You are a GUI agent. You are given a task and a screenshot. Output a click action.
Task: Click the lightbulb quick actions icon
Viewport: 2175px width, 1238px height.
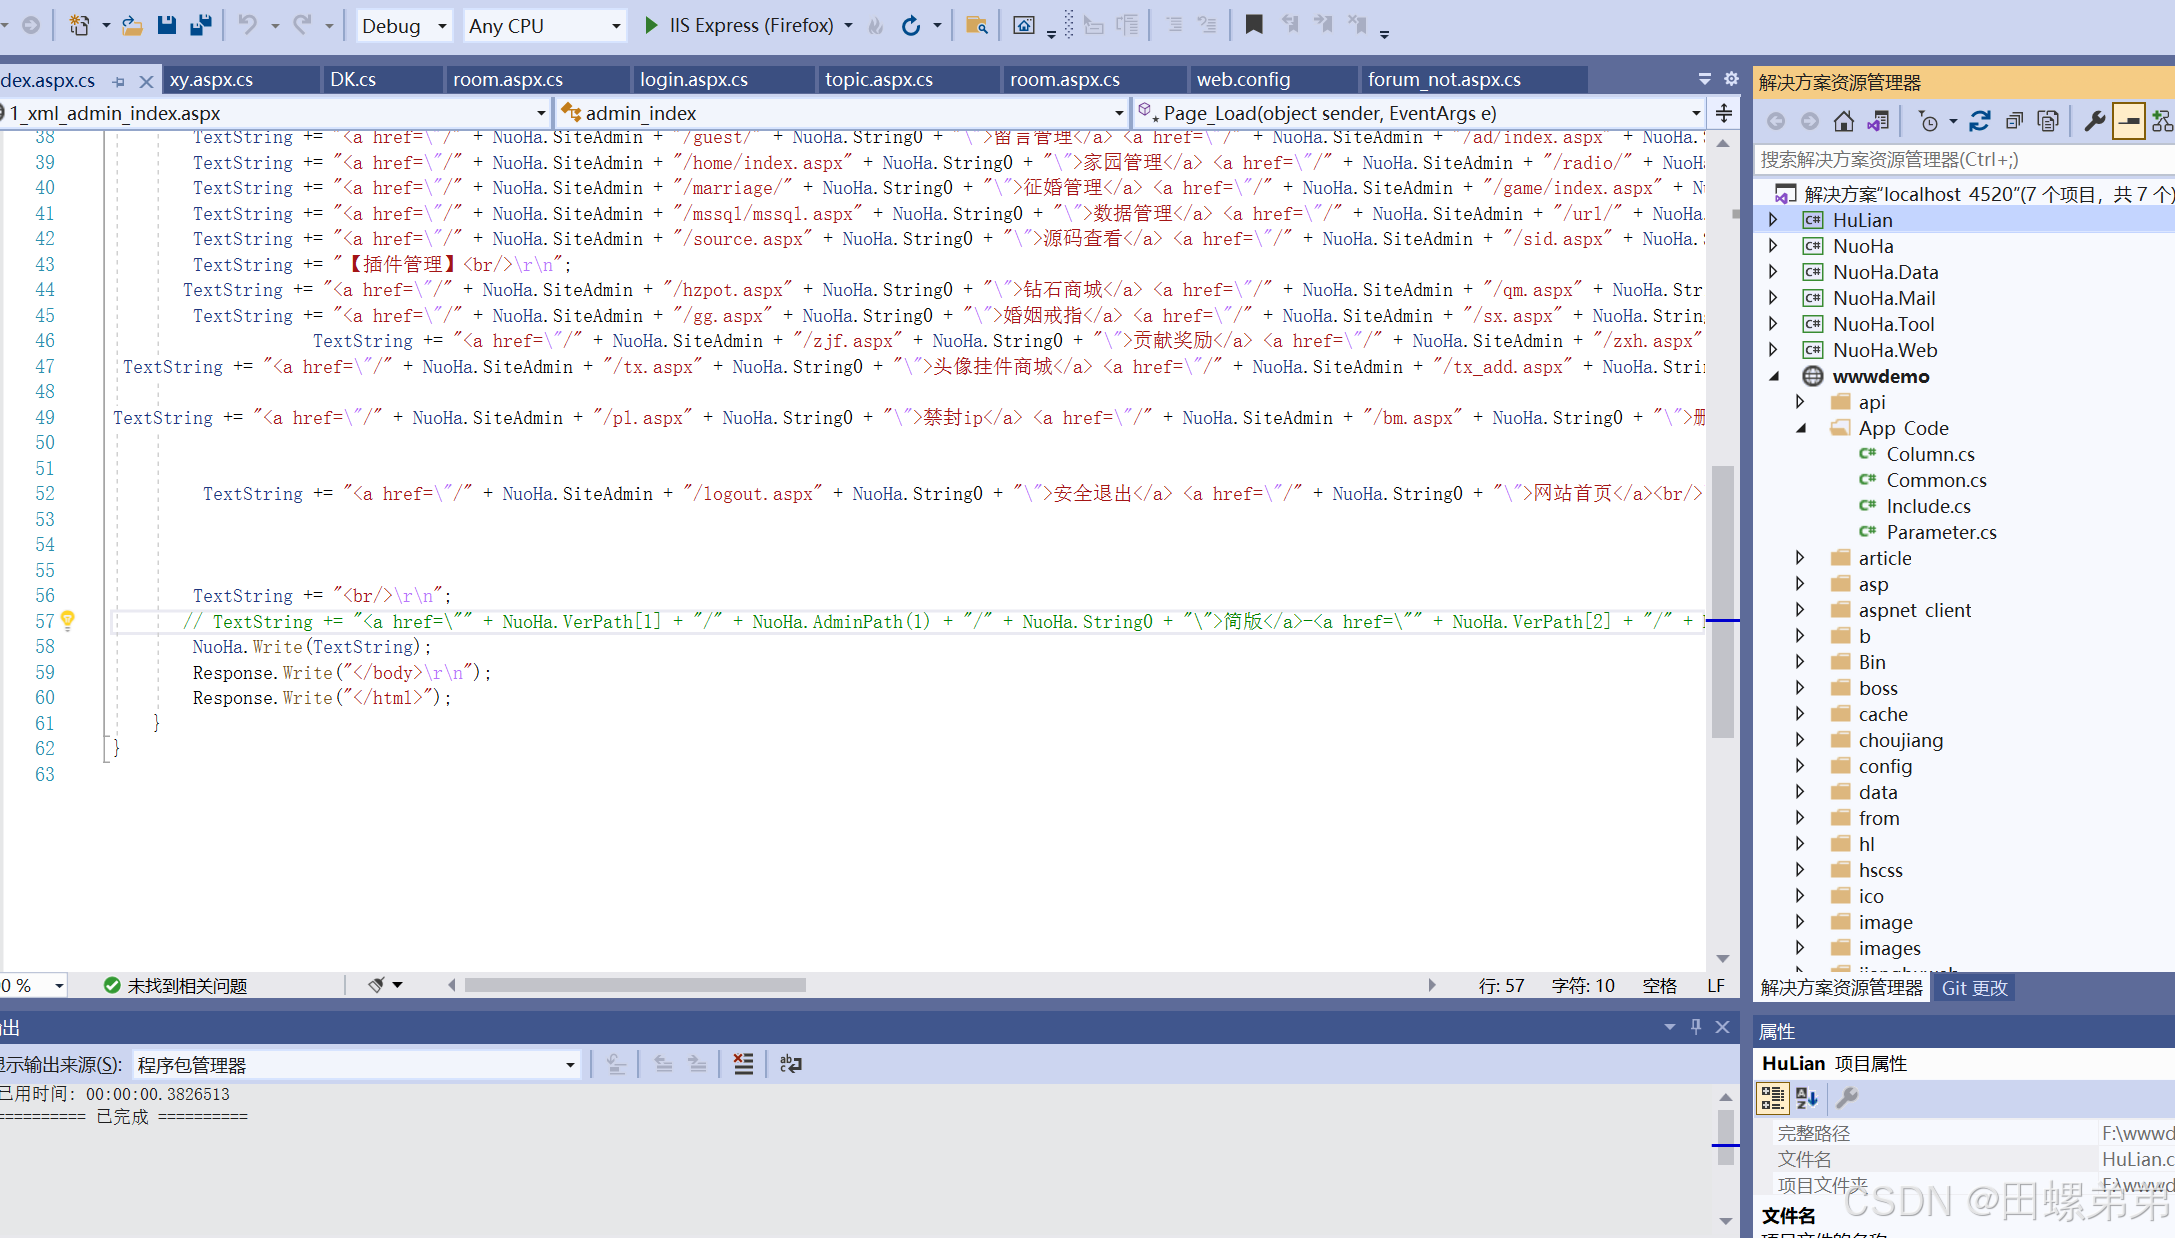pos(68,620)
